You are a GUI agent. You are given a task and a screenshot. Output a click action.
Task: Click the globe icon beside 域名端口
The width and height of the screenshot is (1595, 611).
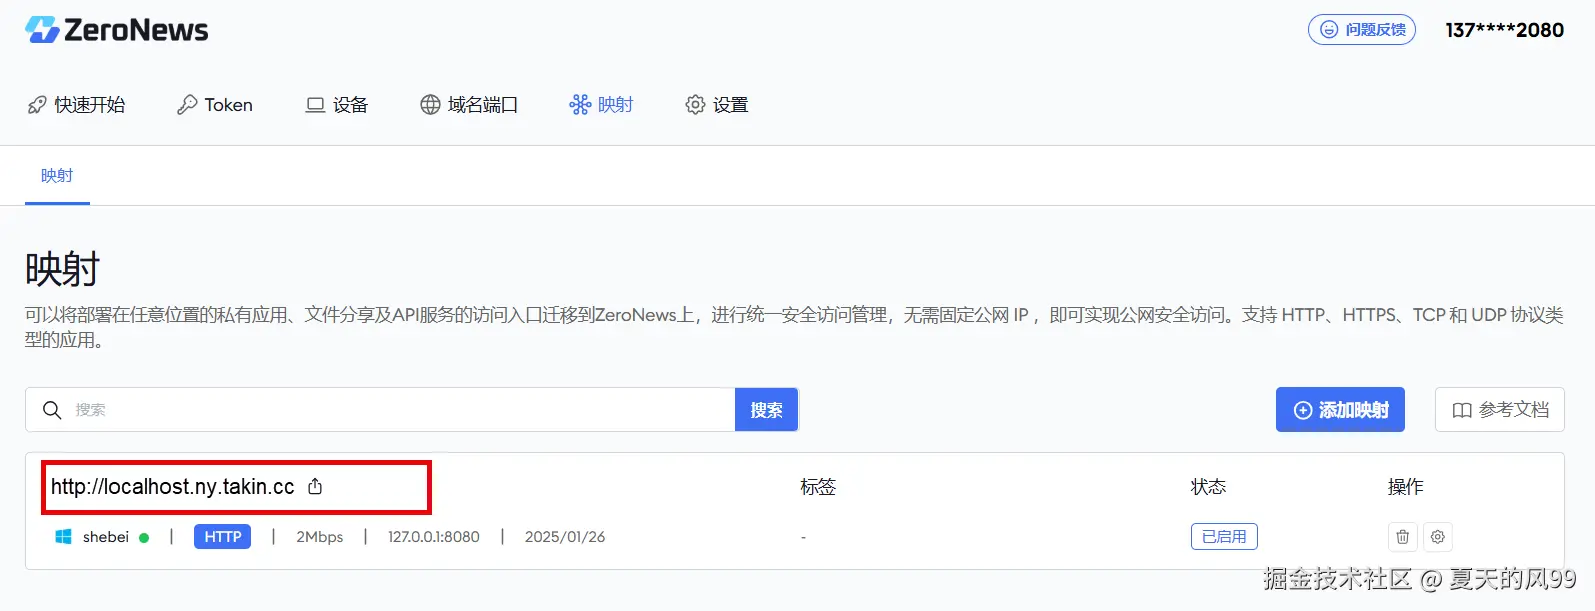[430, 105]
